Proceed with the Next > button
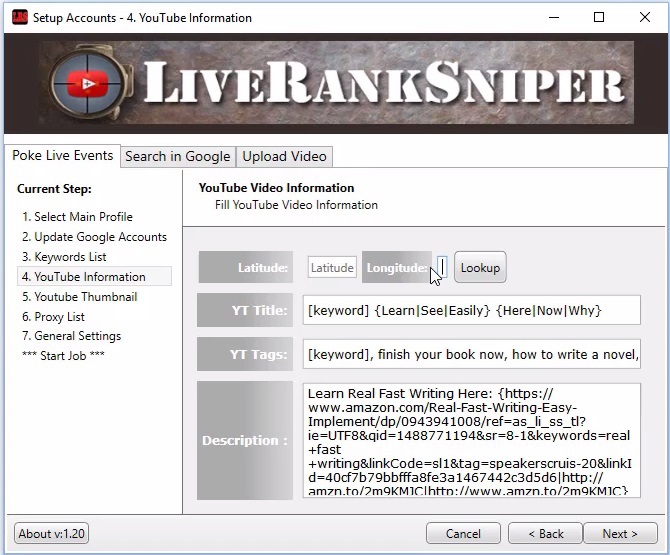Screen dimensions: 670x555 click(620, 534)
